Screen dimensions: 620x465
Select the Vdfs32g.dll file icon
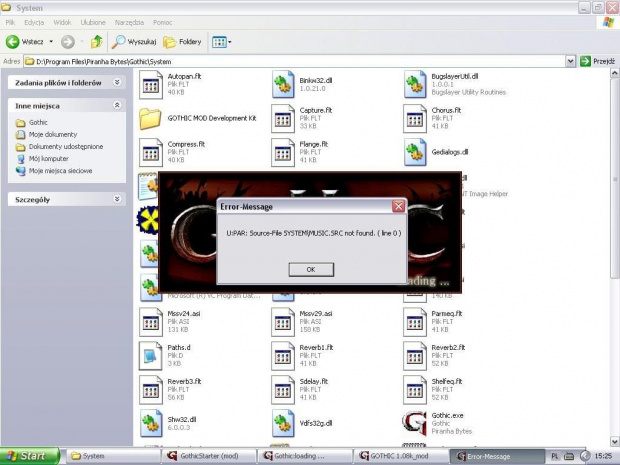[x=283, y=423]
